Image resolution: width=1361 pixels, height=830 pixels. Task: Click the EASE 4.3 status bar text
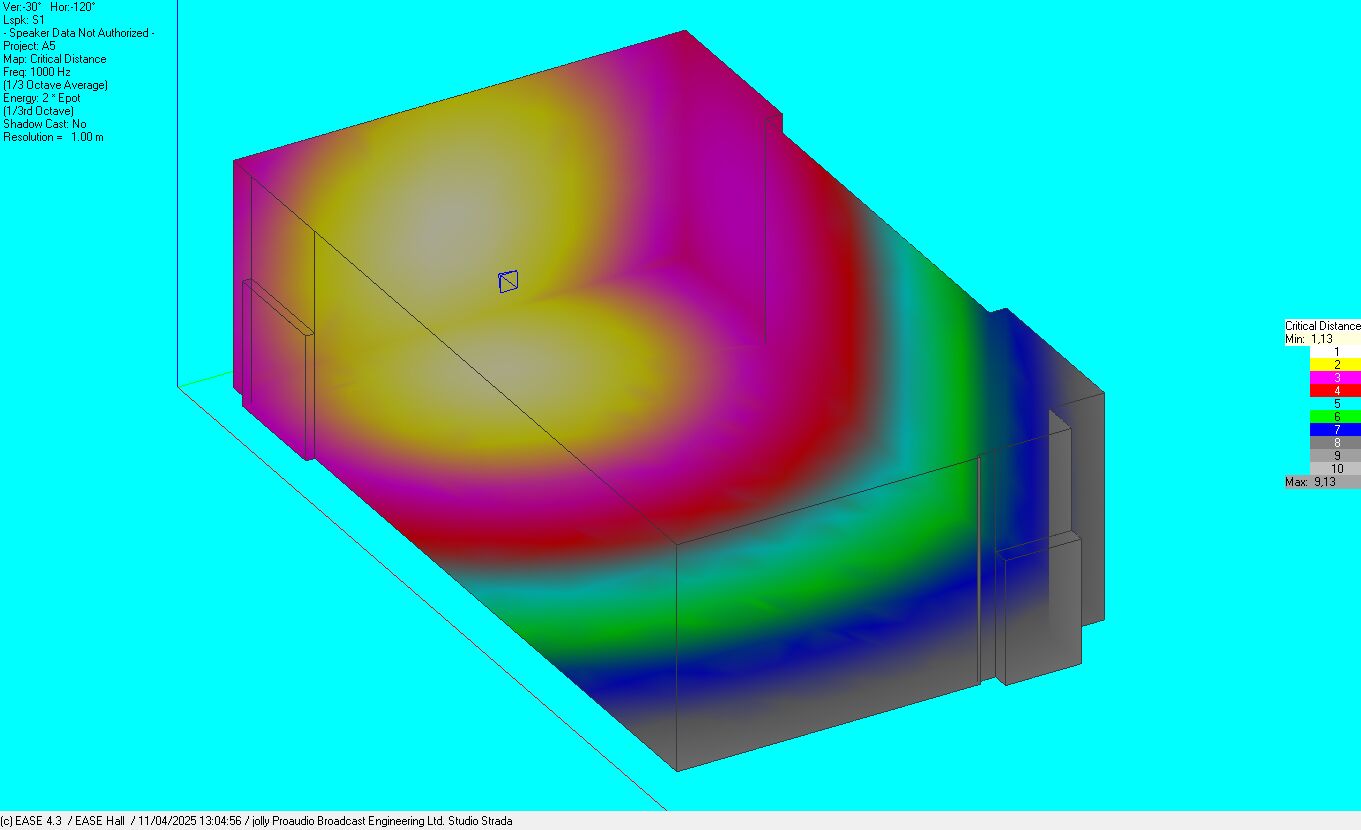pyautogui.click(x=32, y=821)
